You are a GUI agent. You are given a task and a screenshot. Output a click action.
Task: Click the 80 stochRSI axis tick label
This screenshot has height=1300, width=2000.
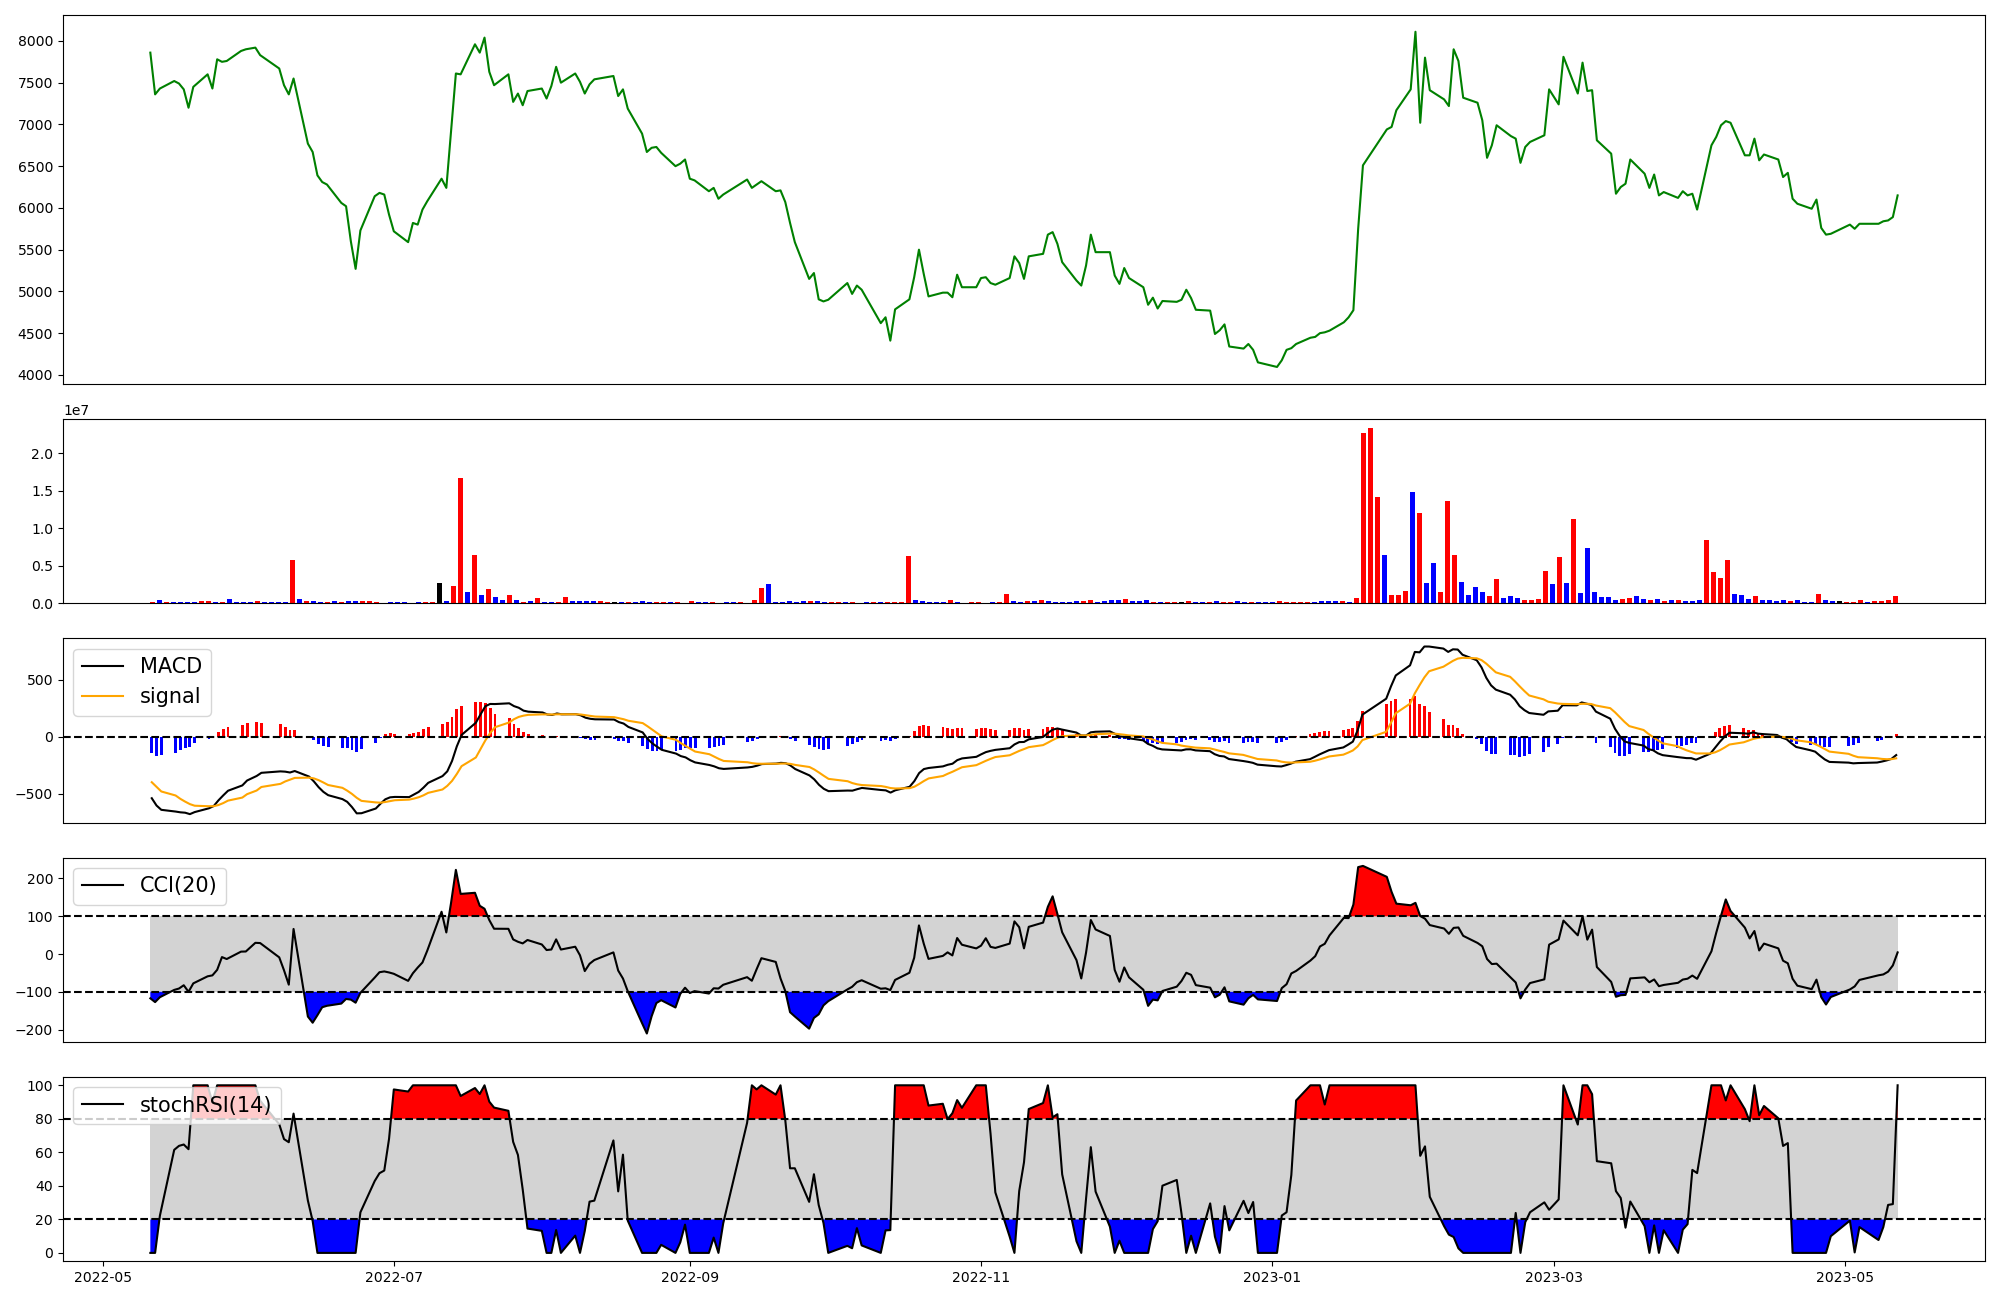pyautogui.click(x=43, y=1119)
